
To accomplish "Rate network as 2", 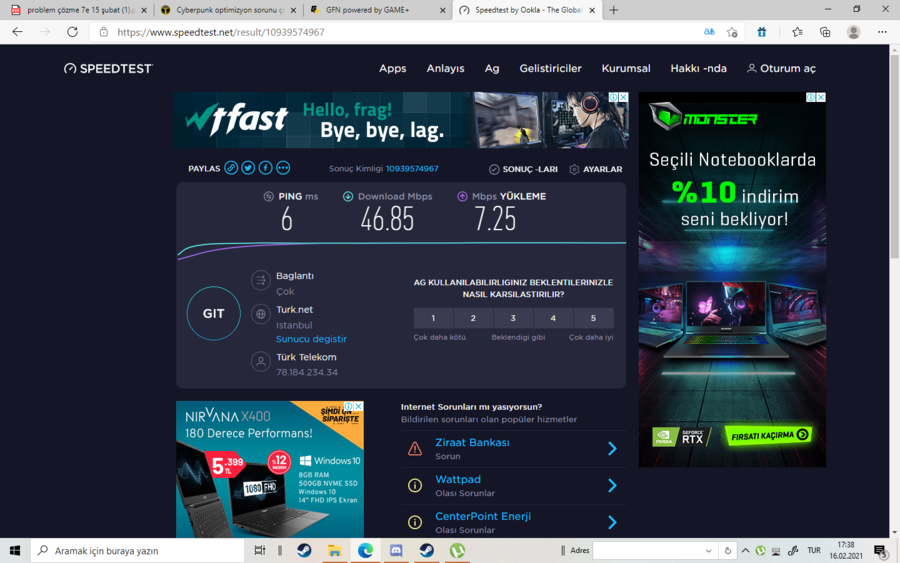I will tap(473, 318).
